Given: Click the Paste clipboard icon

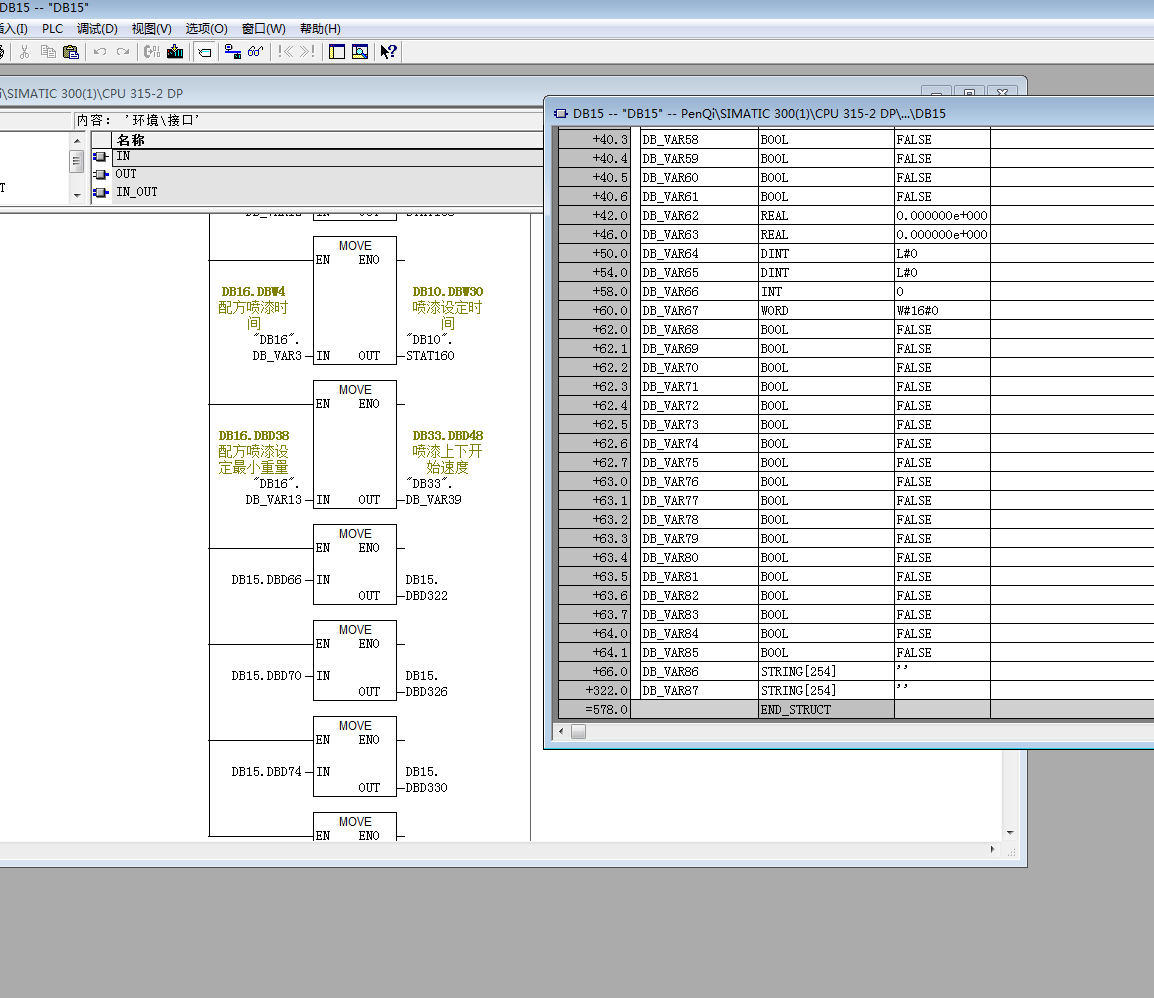Looking at the screenshot, I should click(71, 52).
